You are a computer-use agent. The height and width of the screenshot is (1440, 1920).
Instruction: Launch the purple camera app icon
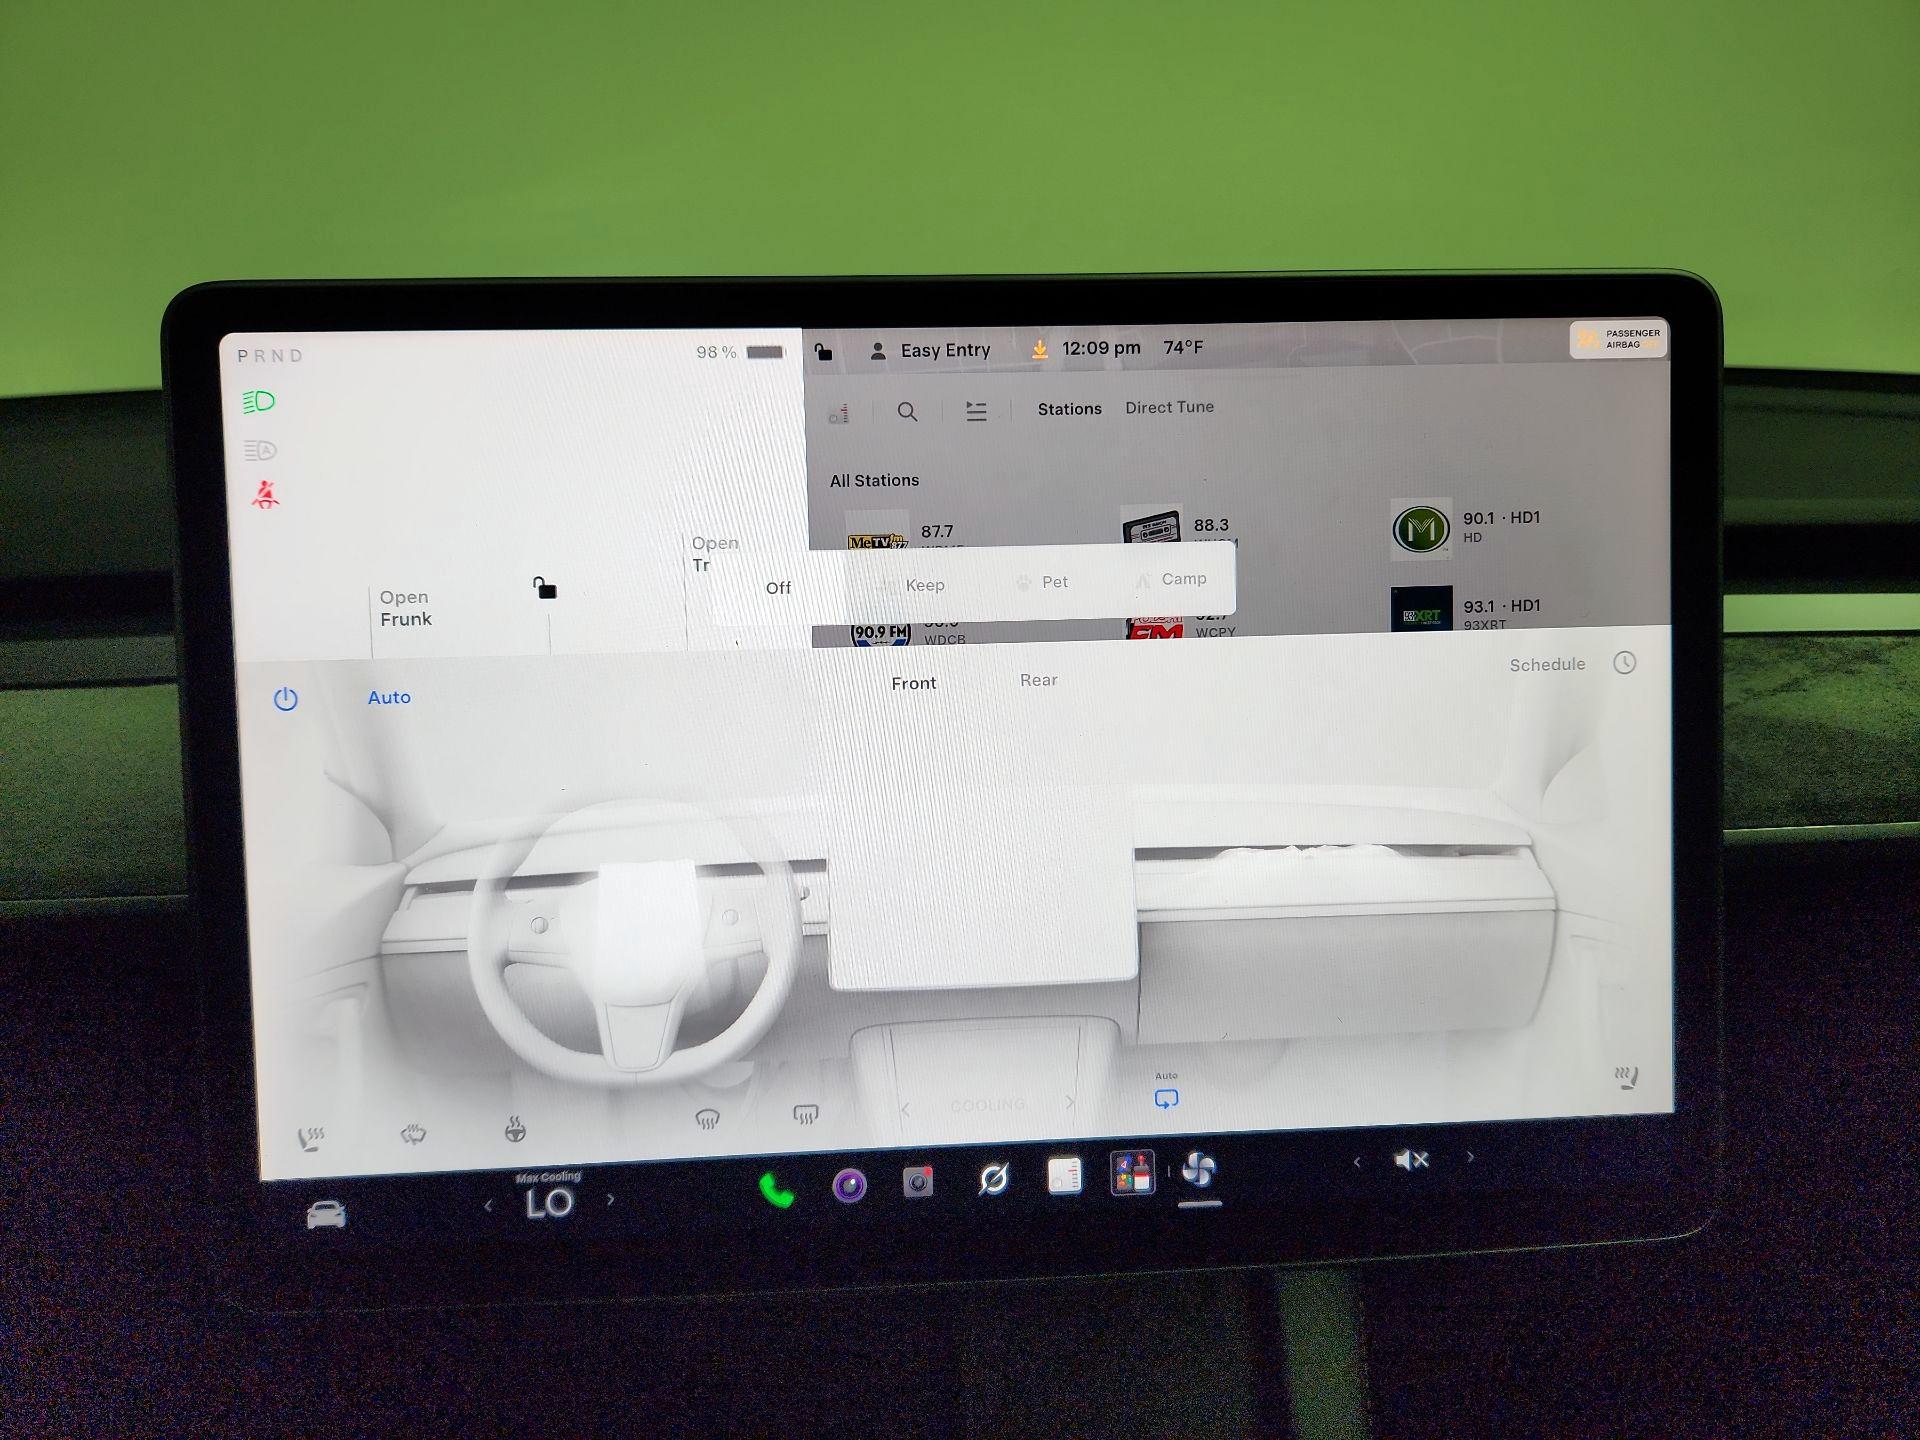click(x=849, y=1186)
